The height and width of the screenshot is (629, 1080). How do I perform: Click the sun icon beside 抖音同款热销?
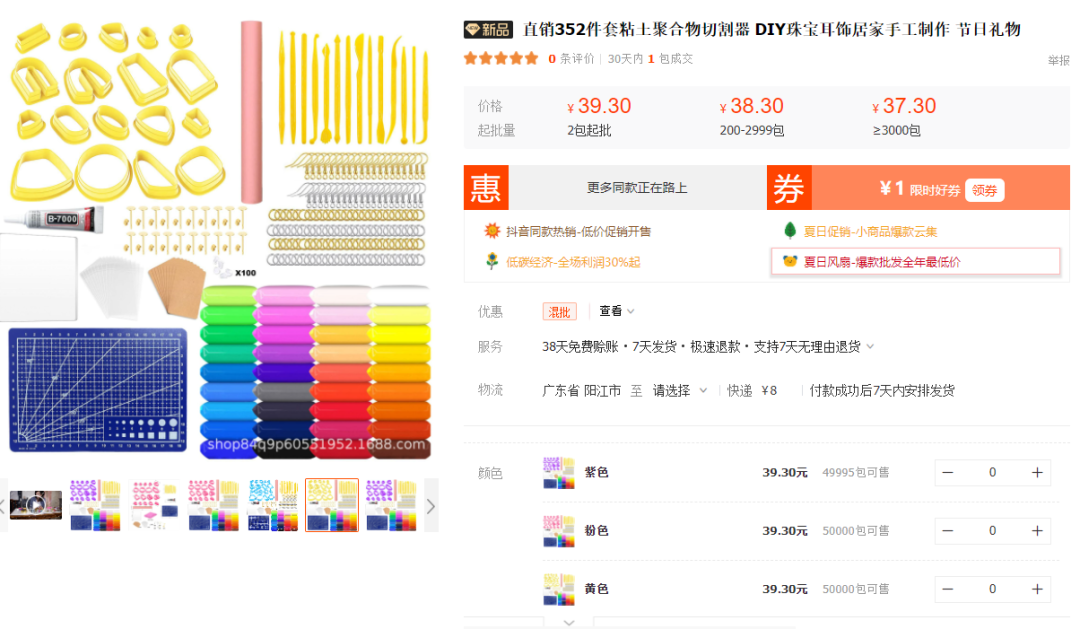492,229
